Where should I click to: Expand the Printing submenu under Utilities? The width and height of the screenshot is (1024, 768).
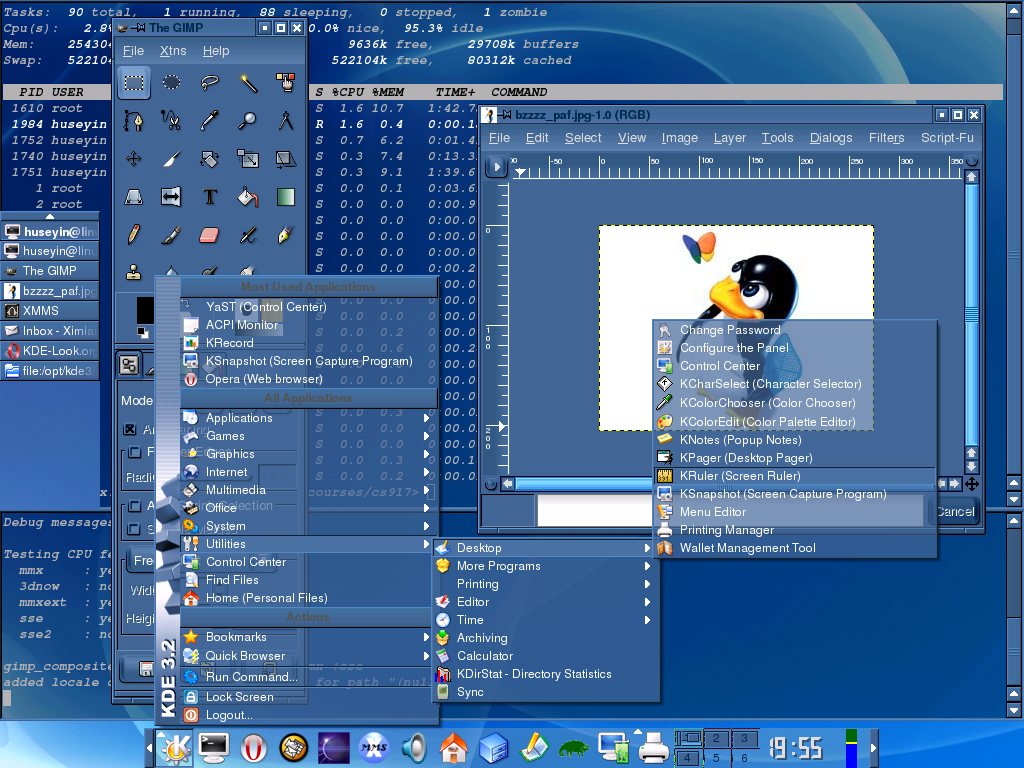545,584
